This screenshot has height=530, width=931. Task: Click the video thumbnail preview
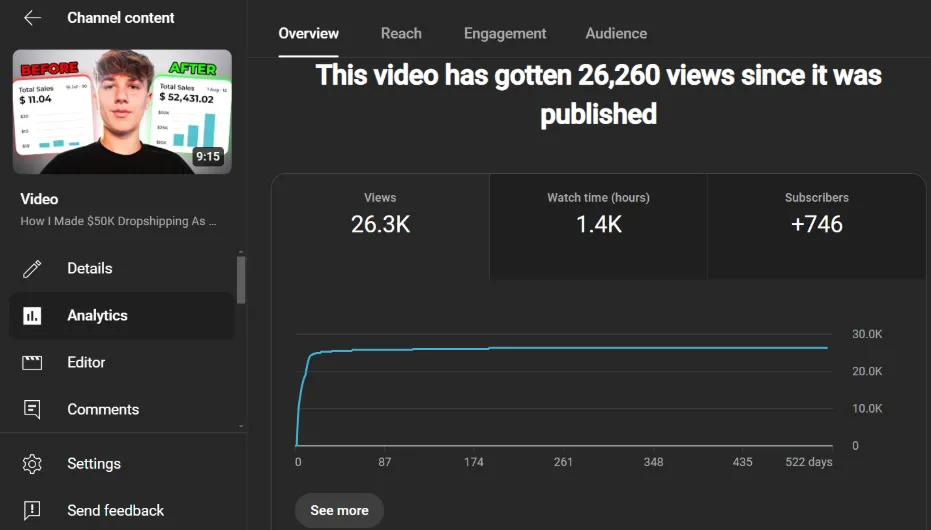[x=122, y=112]
